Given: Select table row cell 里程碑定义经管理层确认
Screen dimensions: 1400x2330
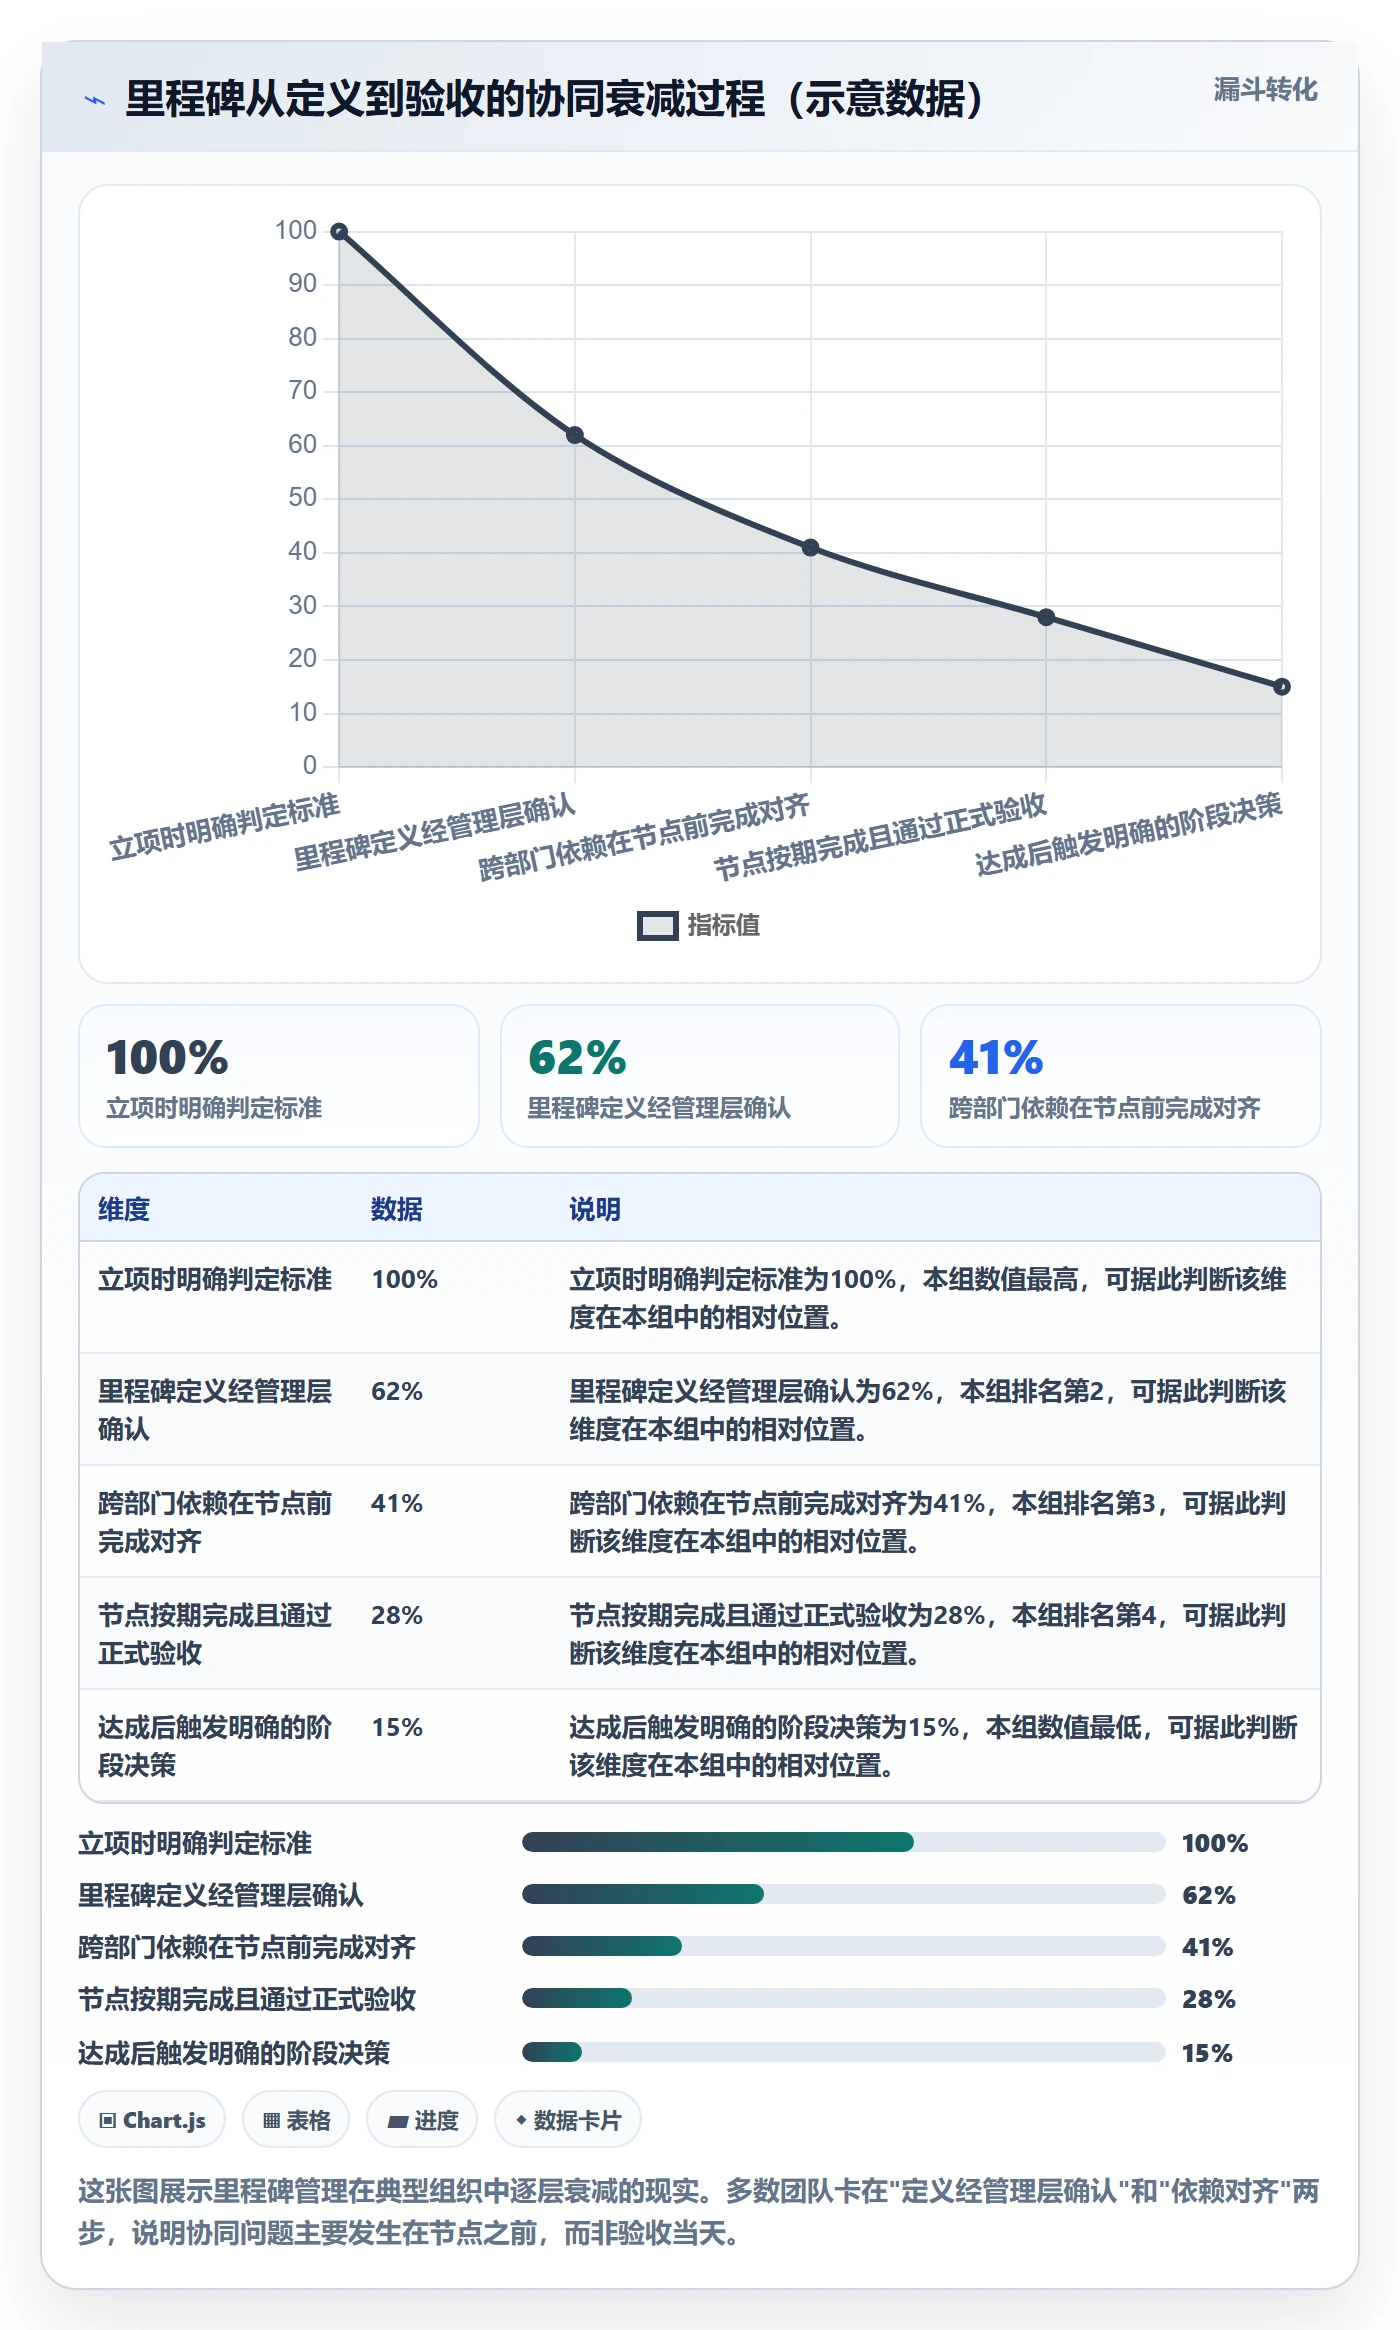Looking at the screenshot, I should click(215, 1410).
